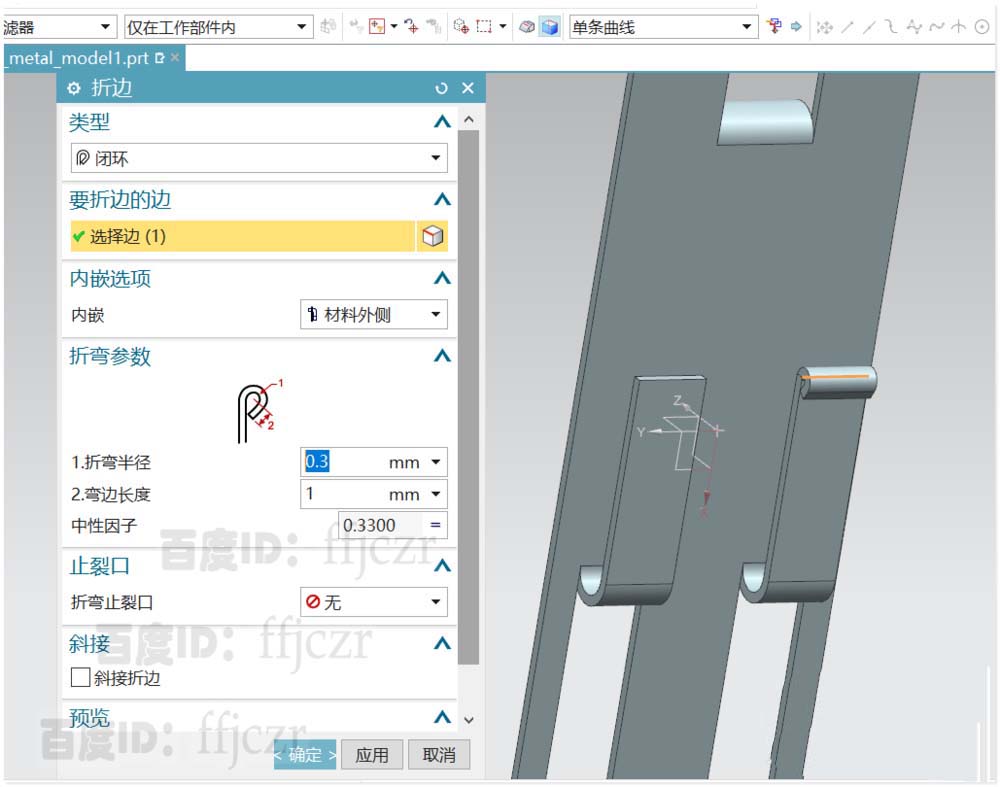Viewport: 1000px width, 787px height.
Task: Click the snap point cluster icon
Action: pyautogui.click(x=825, y=27)
